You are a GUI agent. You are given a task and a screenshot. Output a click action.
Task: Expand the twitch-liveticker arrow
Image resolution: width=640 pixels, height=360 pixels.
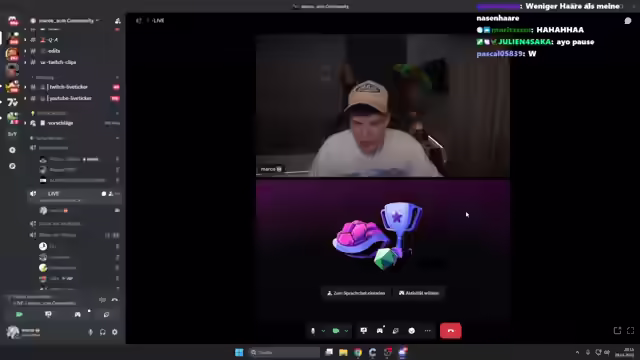(25, 87)
